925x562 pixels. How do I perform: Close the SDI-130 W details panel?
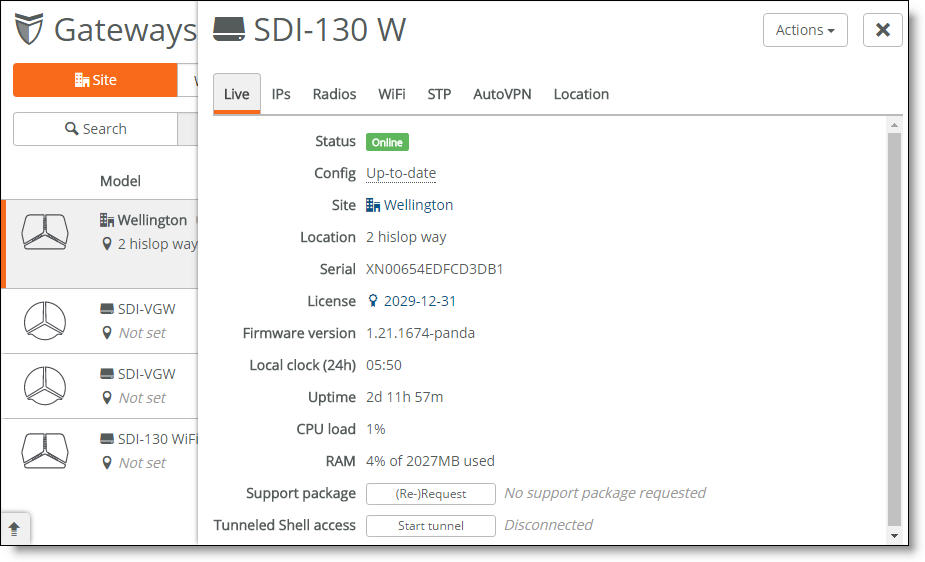883,30
